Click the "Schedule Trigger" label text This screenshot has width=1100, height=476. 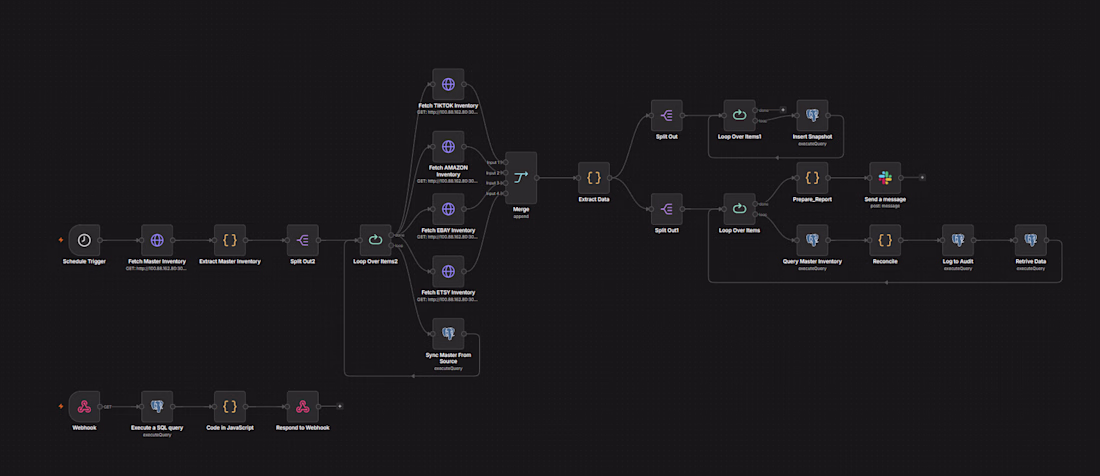click(x=84, y=261)
